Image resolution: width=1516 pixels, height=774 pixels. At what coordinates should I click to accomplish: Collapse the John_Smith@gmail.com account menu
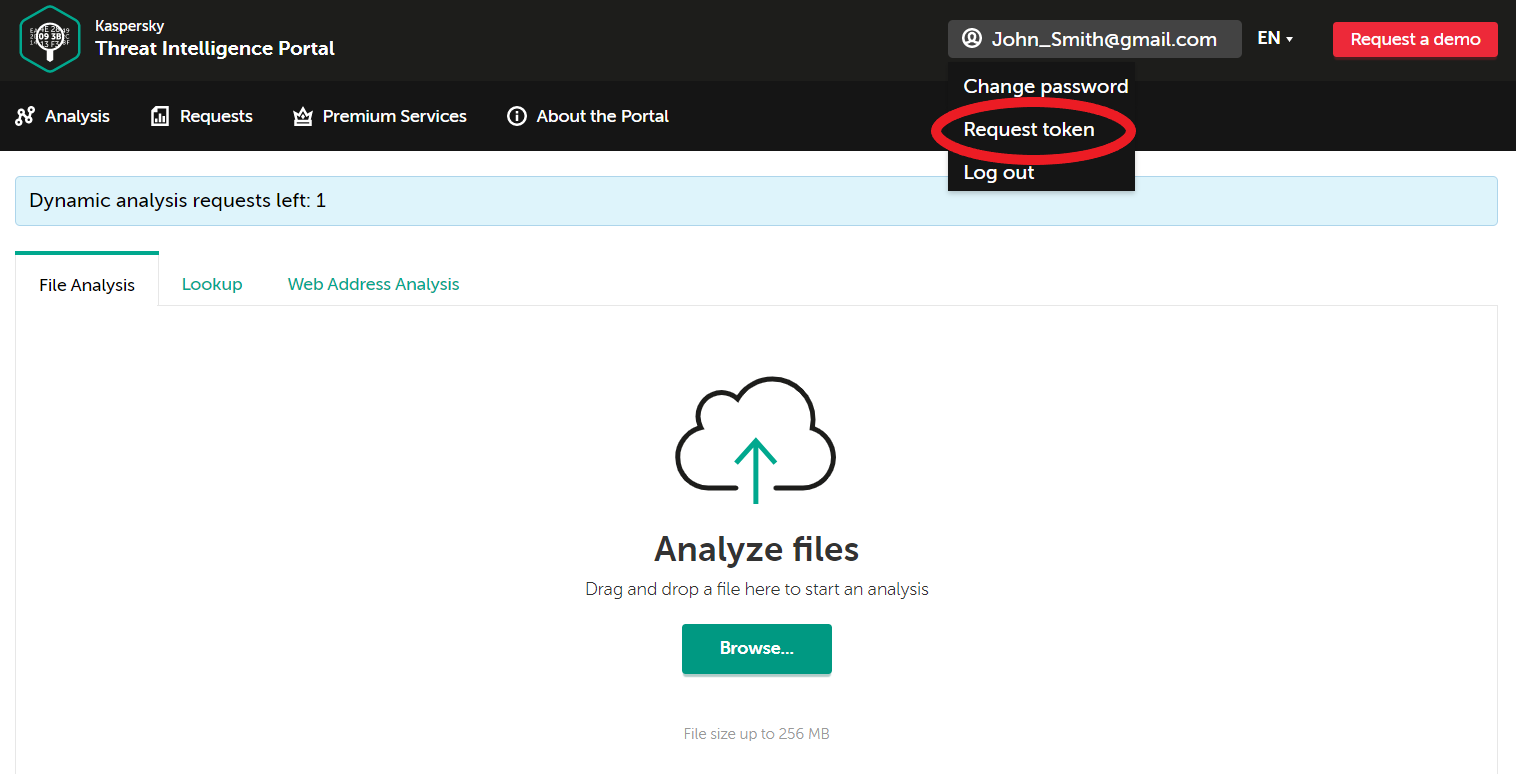click(1103, 39)
